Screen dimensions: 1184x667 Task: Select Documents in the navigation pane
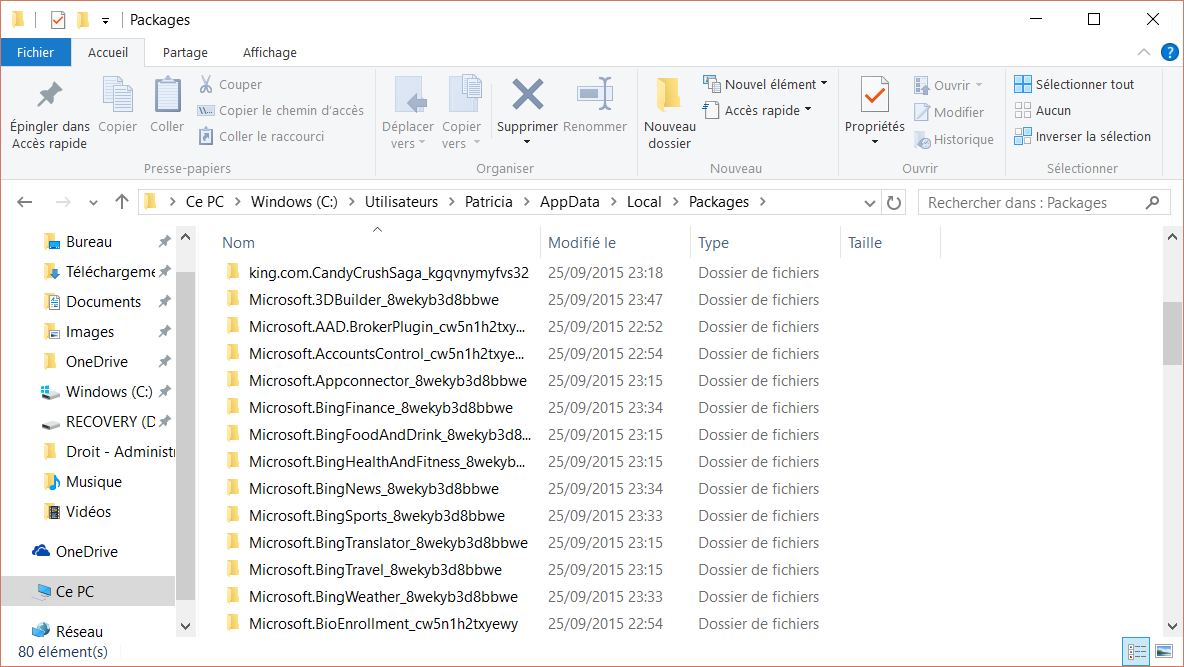pyautogui.click(x=103, y=301)
